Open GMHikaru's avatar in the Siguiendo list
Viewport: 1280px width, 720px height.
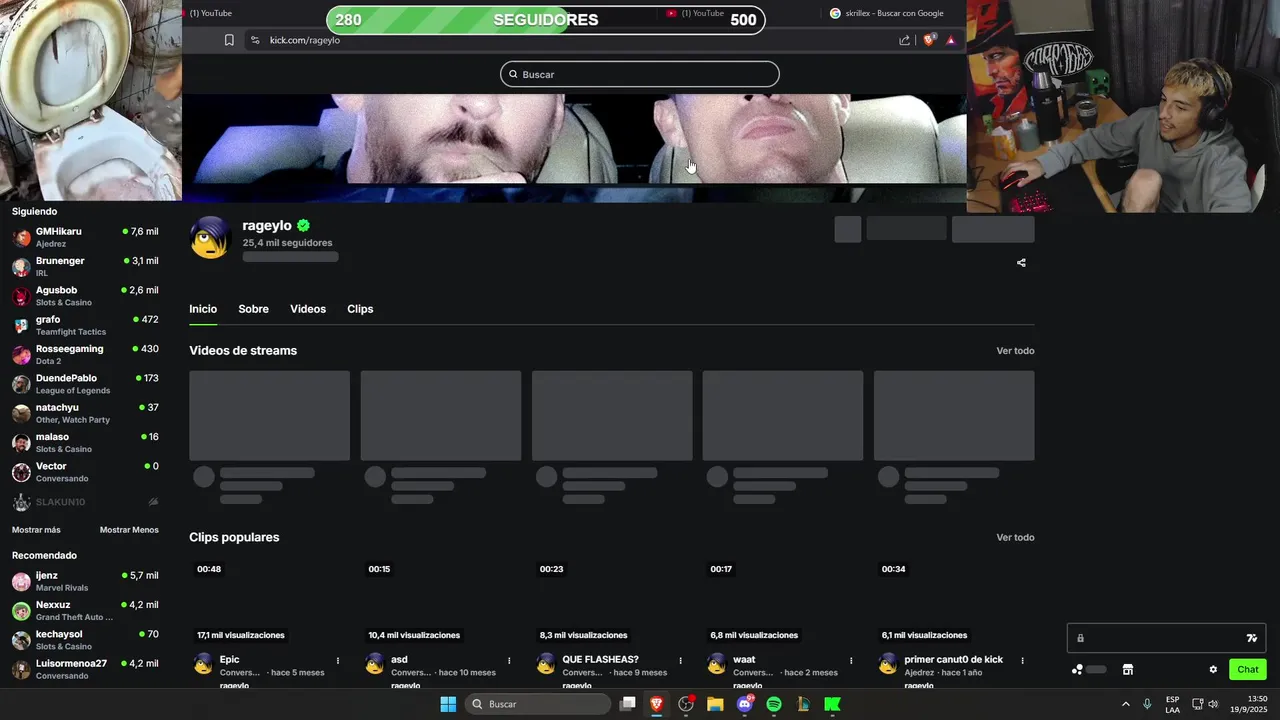pos(22,238)
